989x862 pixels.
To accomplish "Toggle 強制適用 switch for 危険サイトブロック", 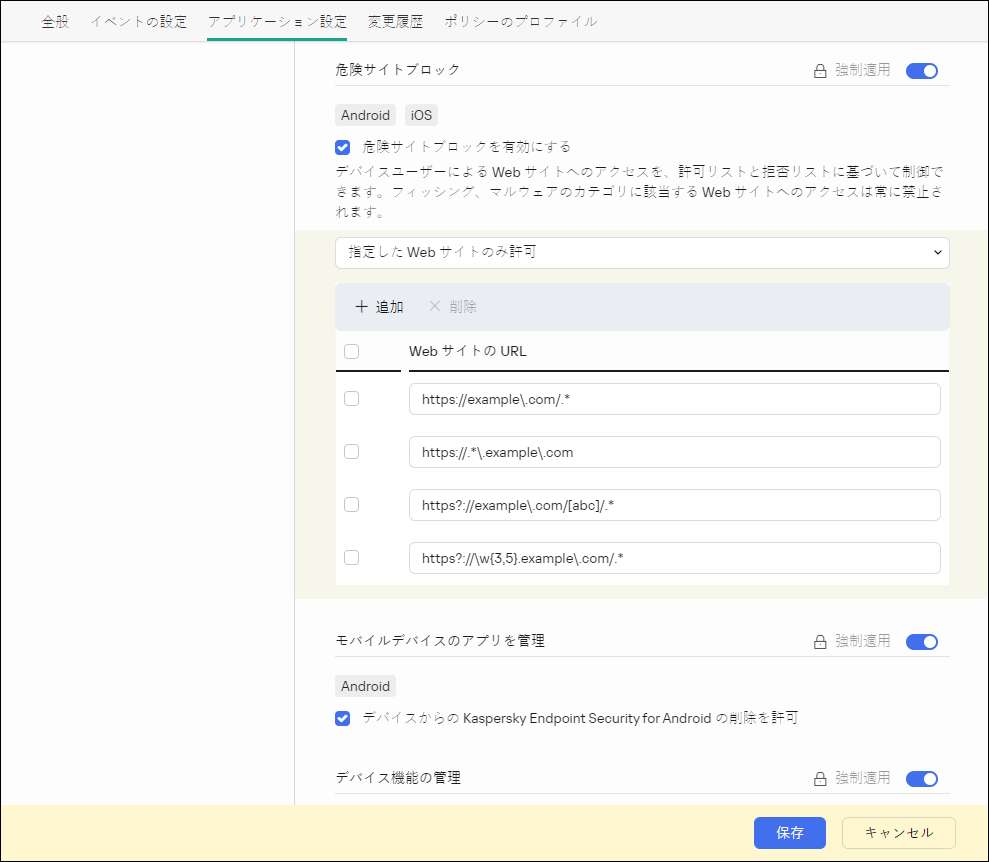I will tap(921, 71).
